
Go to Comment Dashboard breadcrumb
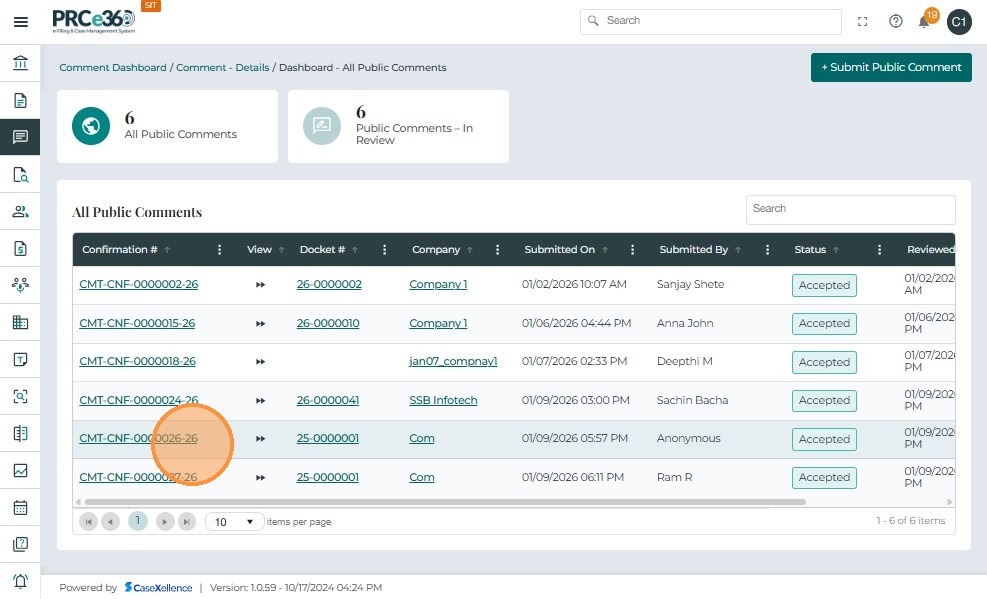click(x=113, y=68)
